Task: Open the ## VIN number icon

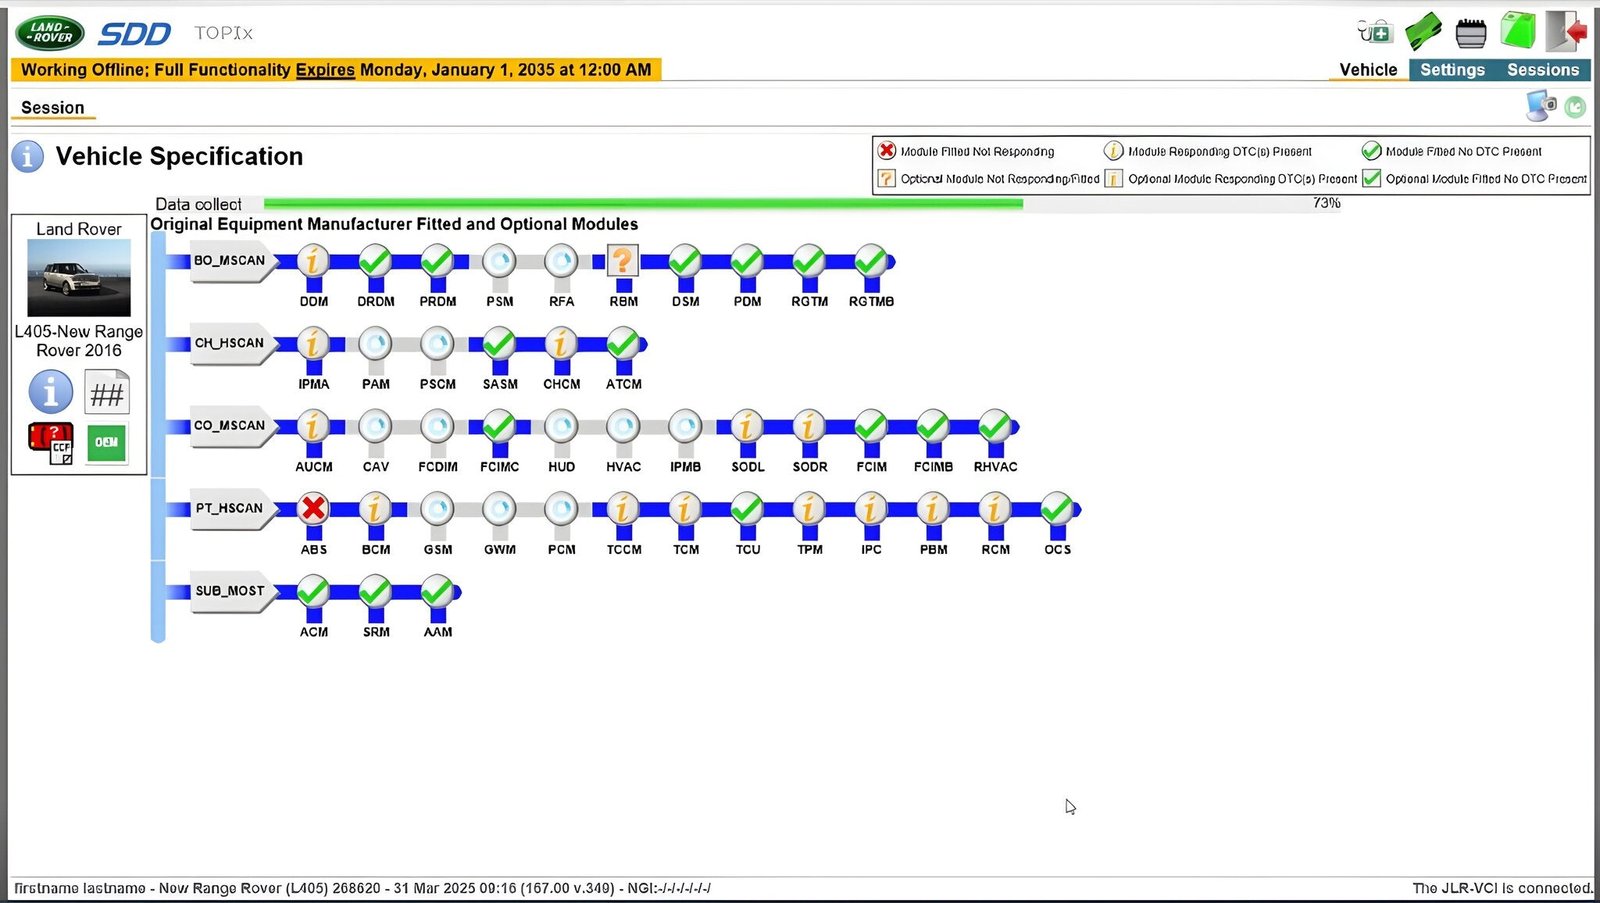Action: click(x=107, y=393)
